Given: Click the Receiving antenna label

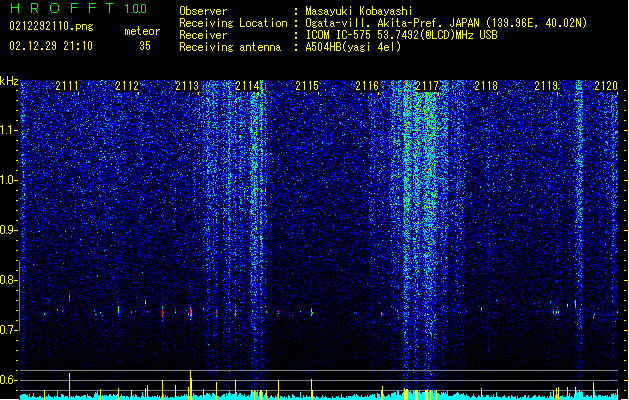Looking at the screenshot, I should click(230, 47).
